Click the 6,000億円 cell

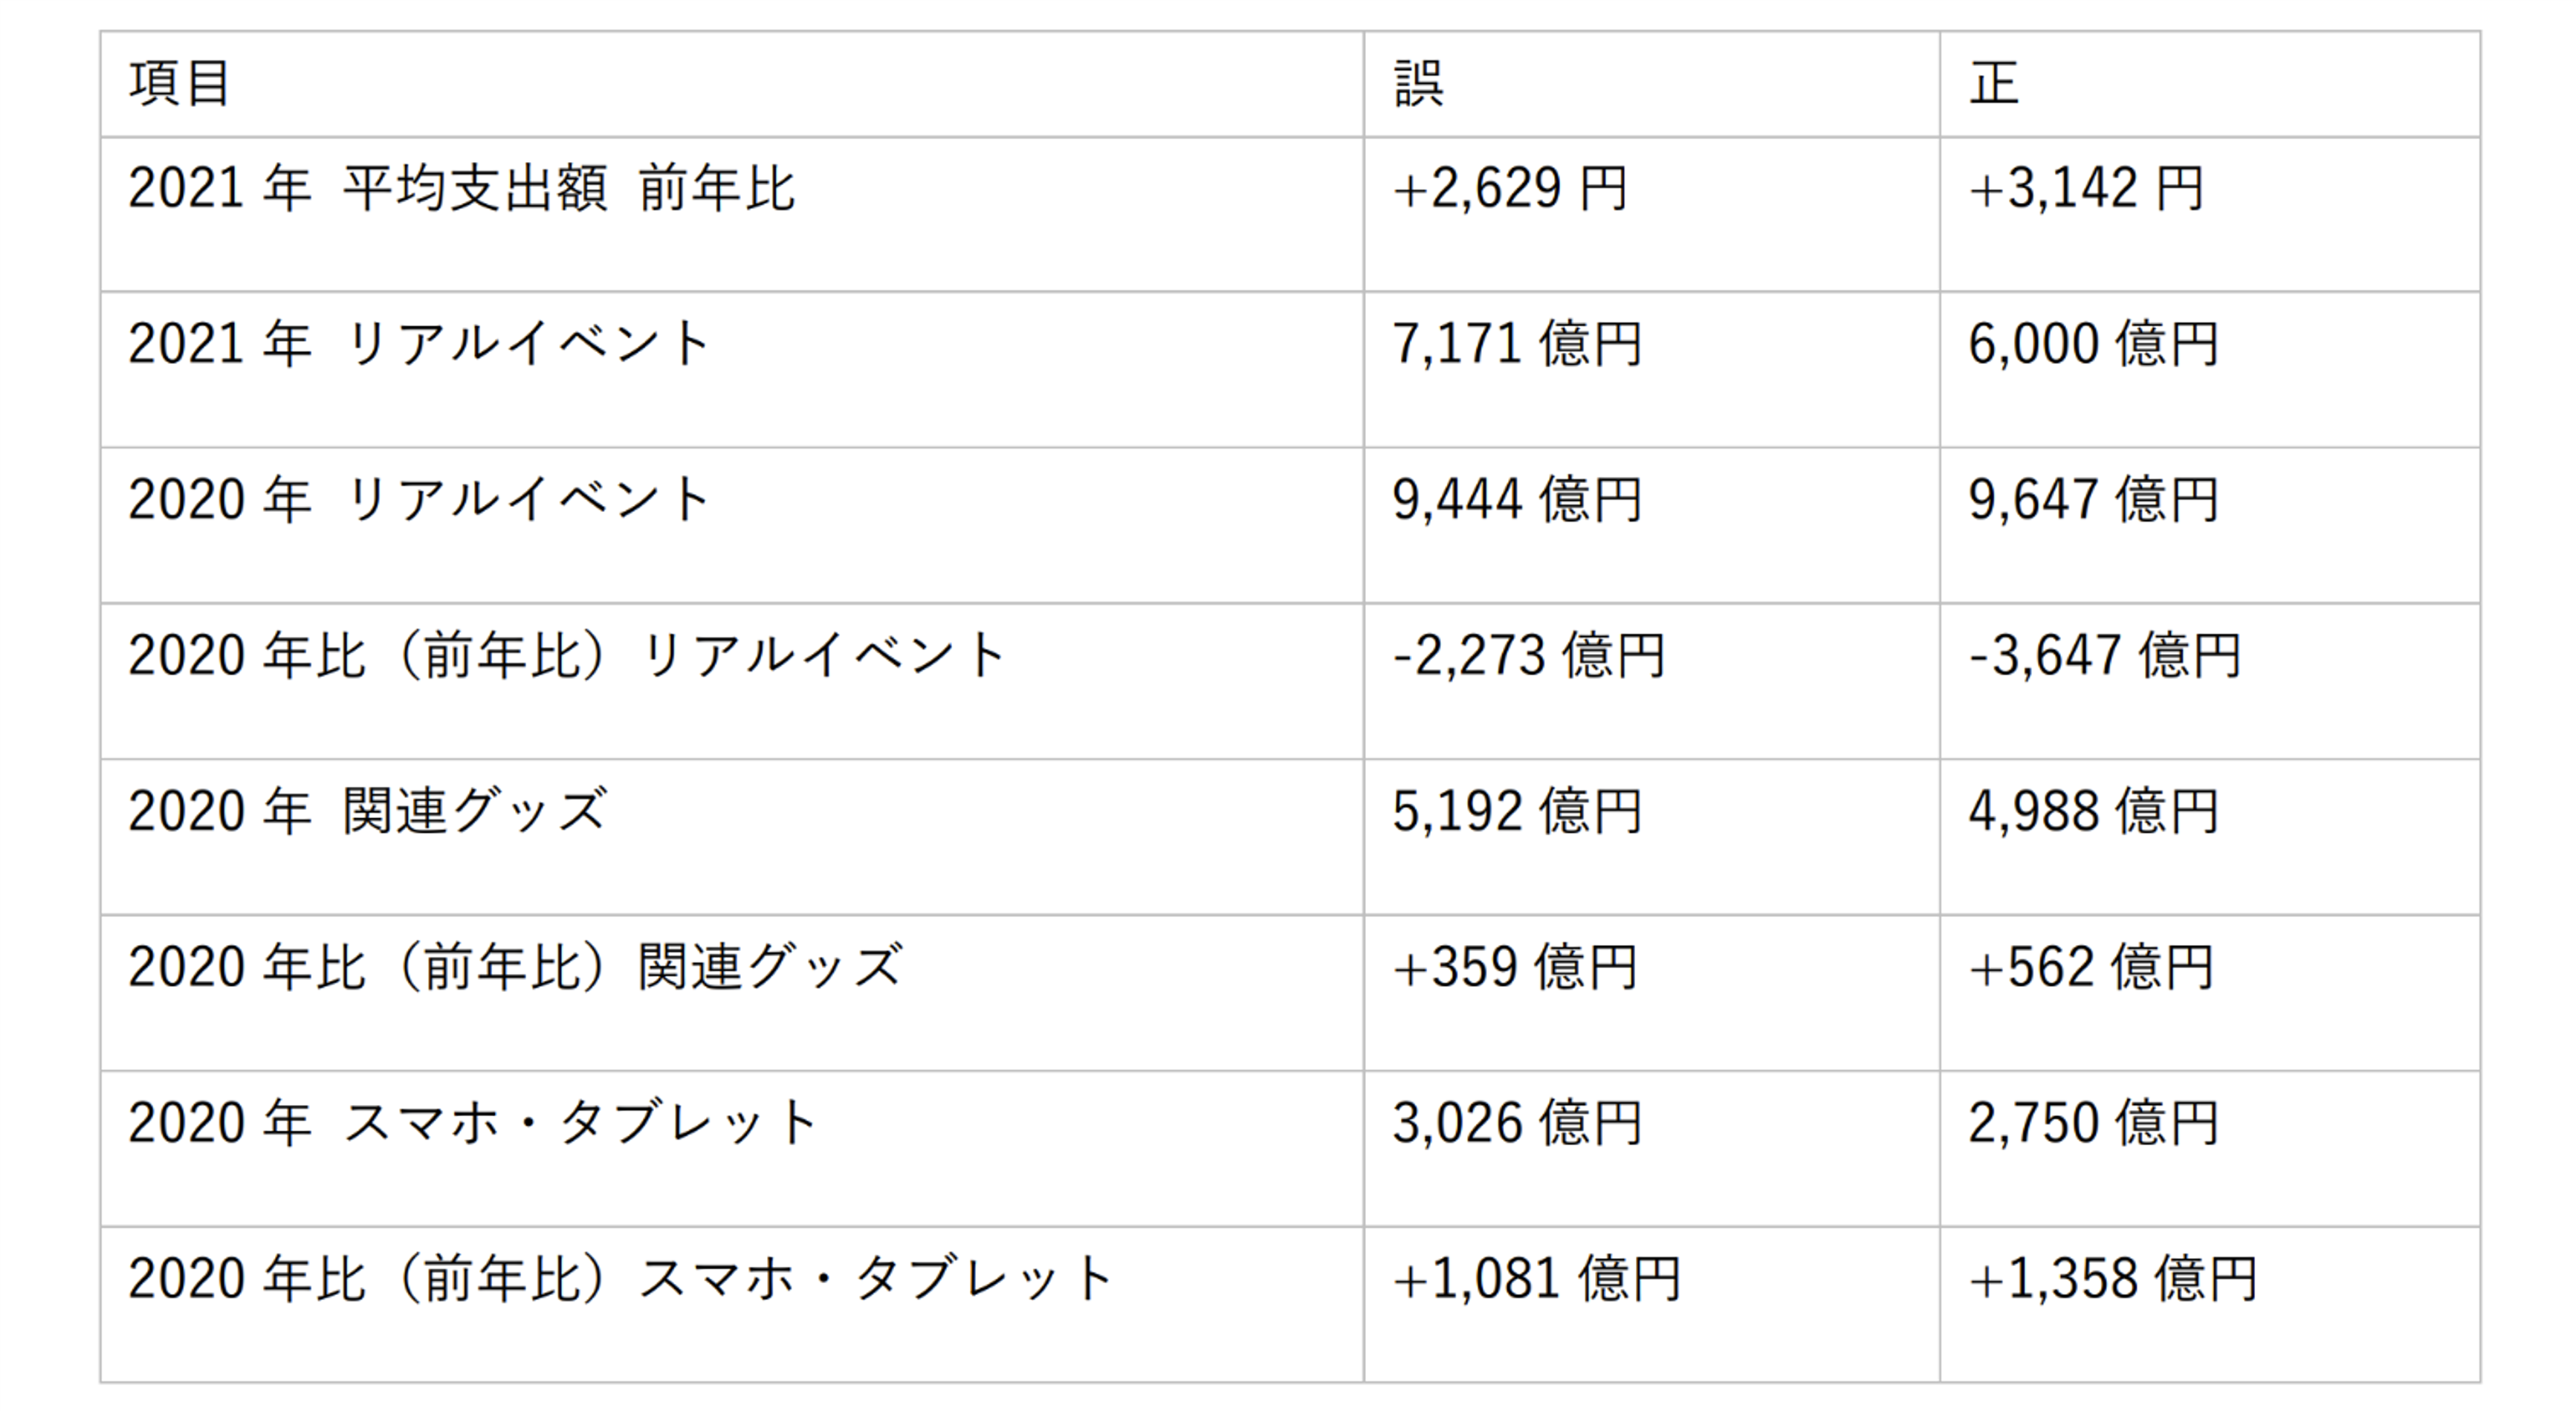[x=2093, y=344]
